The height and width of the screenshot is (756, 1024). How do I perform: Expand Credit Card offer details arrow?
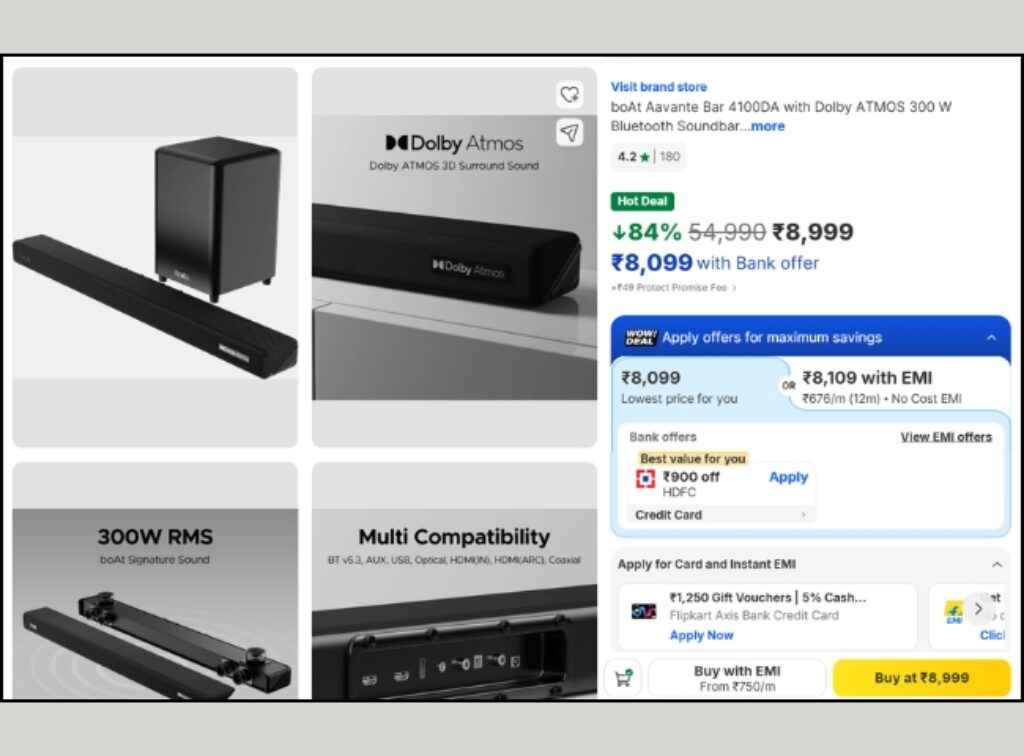pos(803,515)
